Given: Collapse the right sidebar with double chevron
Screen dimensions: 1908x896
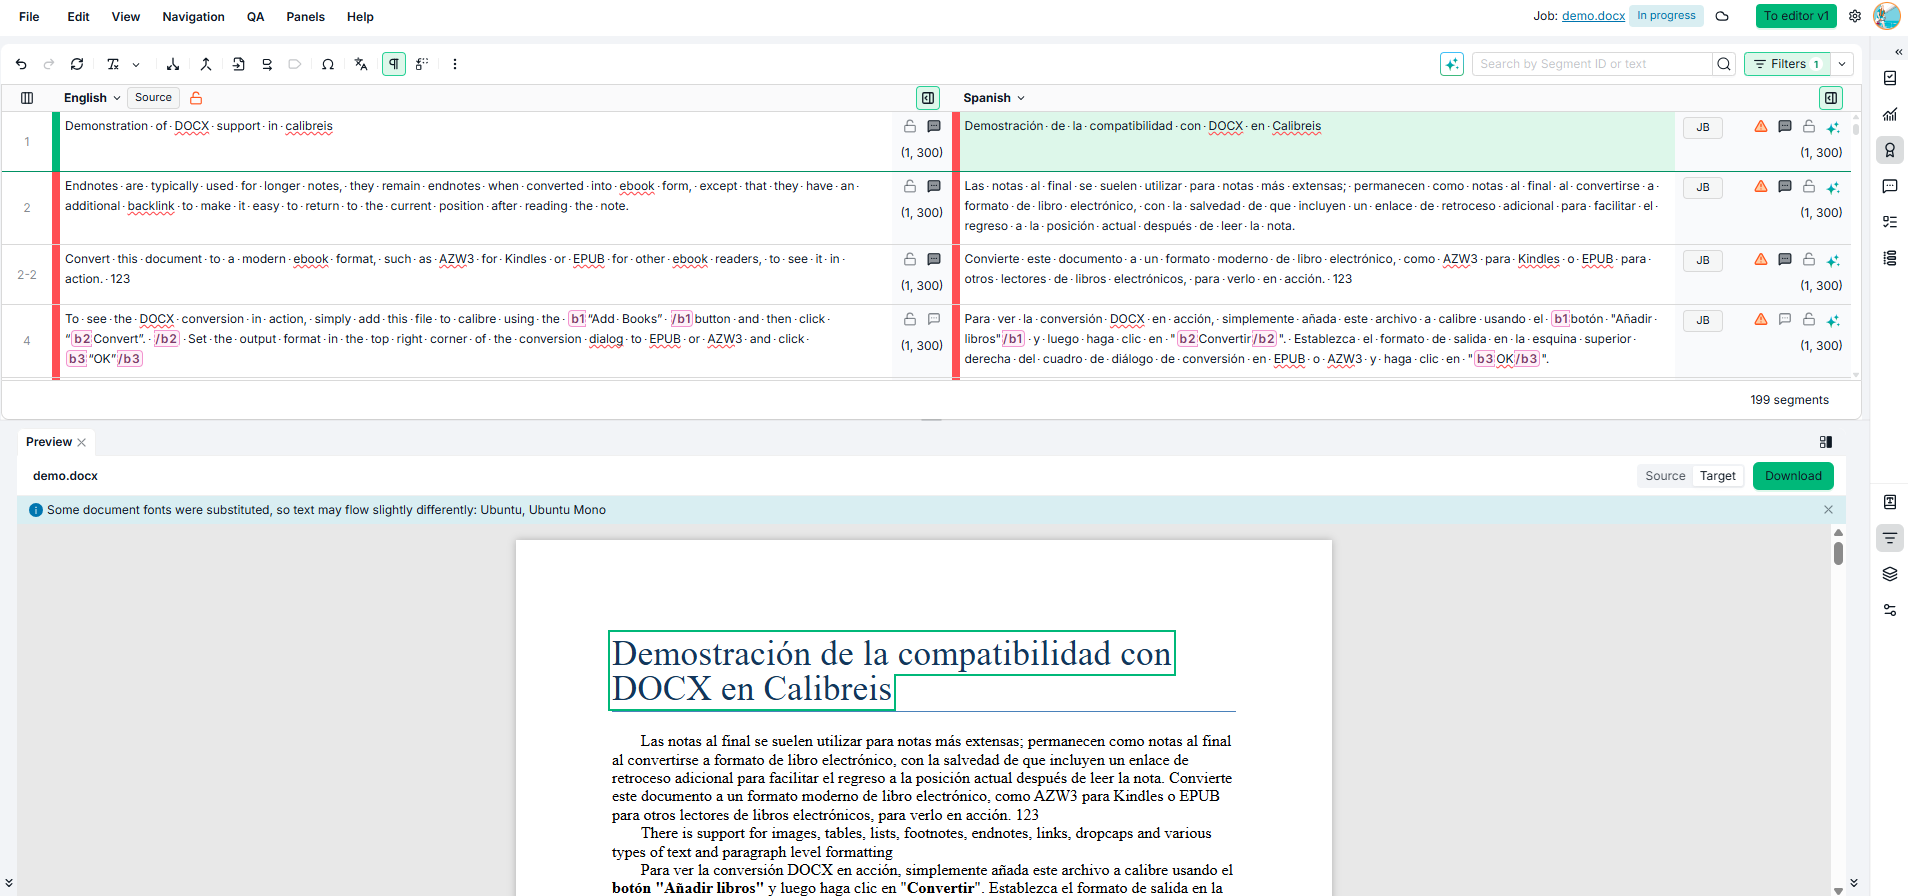Looking at the screenshot, I should pos(1898,52).
